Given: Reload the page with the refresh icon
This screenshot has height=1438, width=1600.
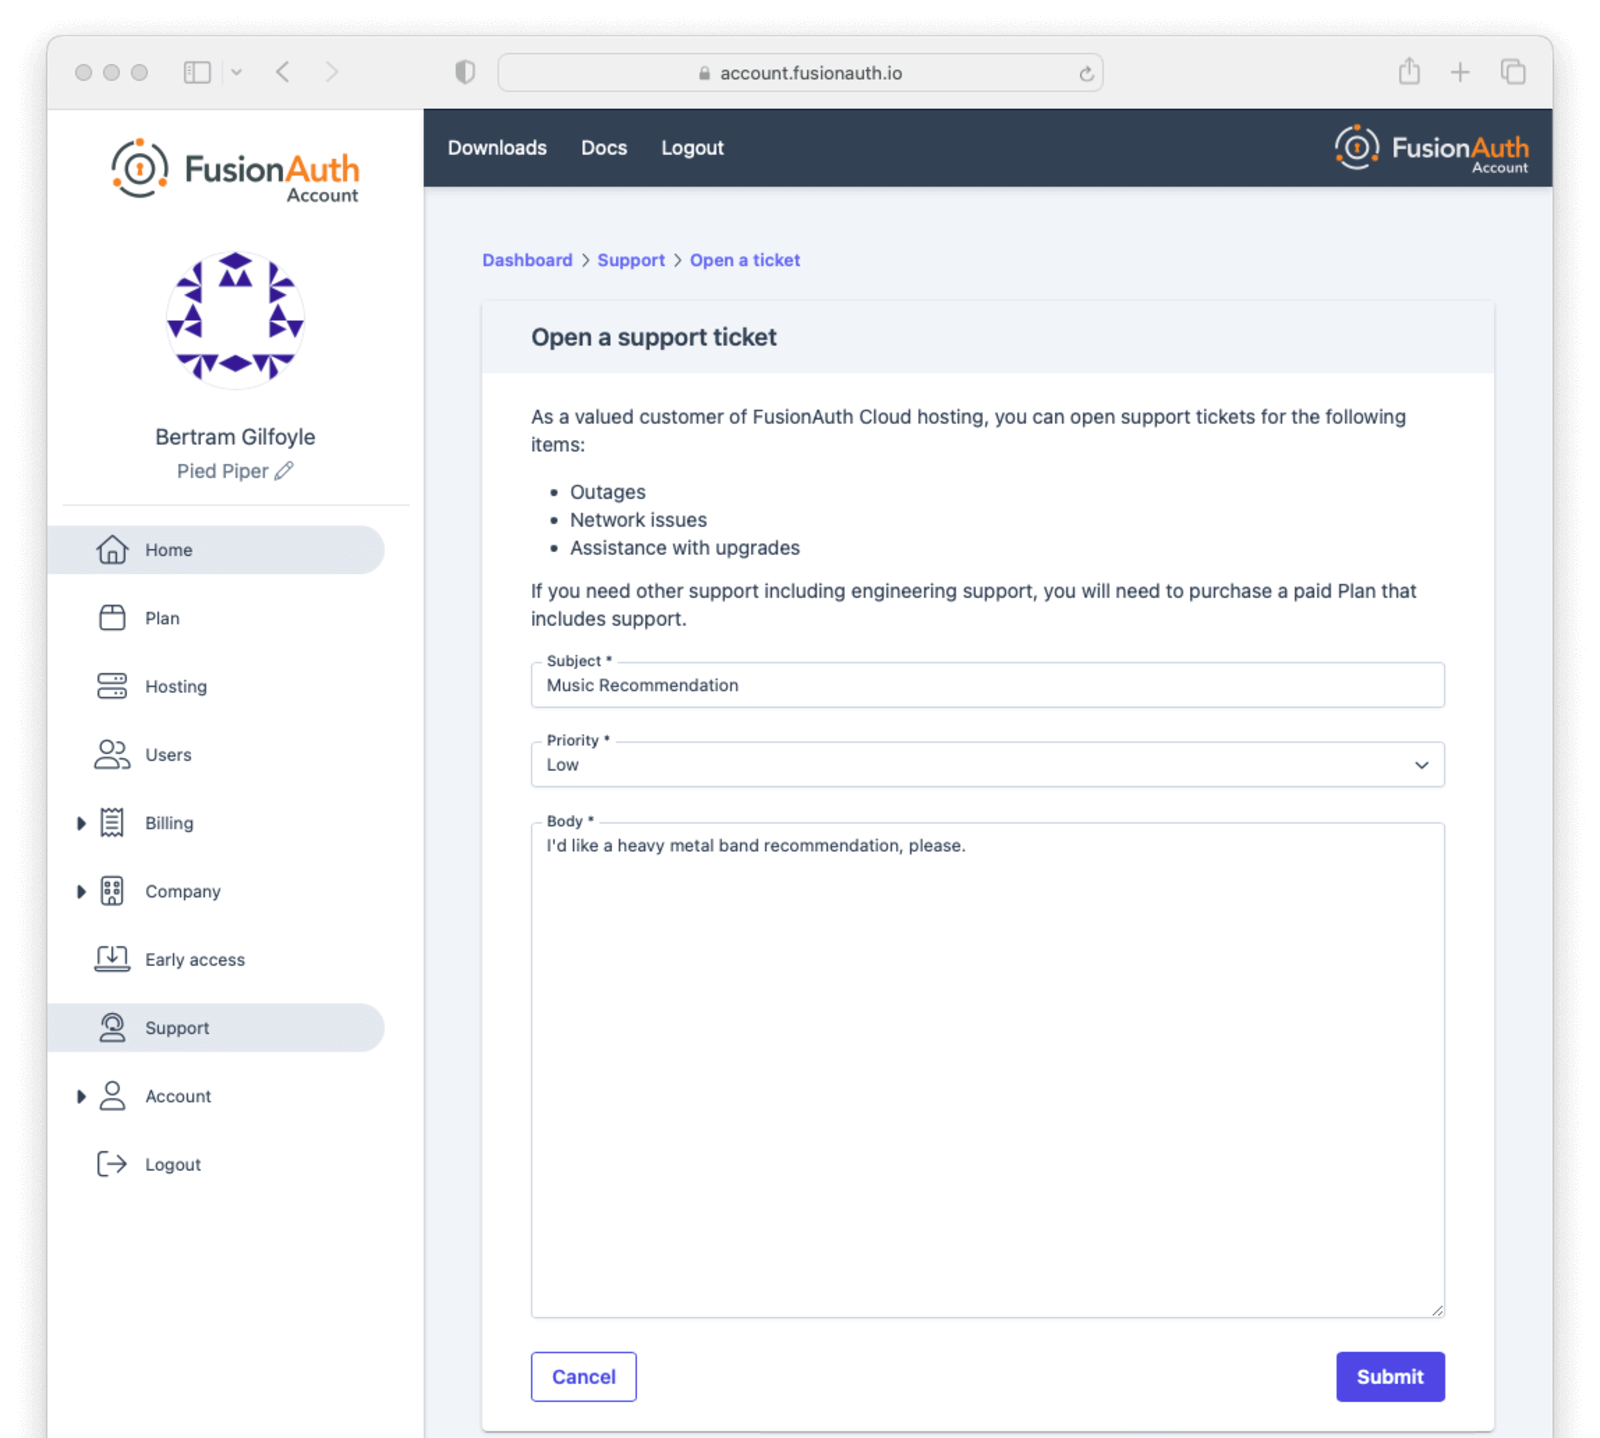Looking at the screenshot, I should [1086, 73].
